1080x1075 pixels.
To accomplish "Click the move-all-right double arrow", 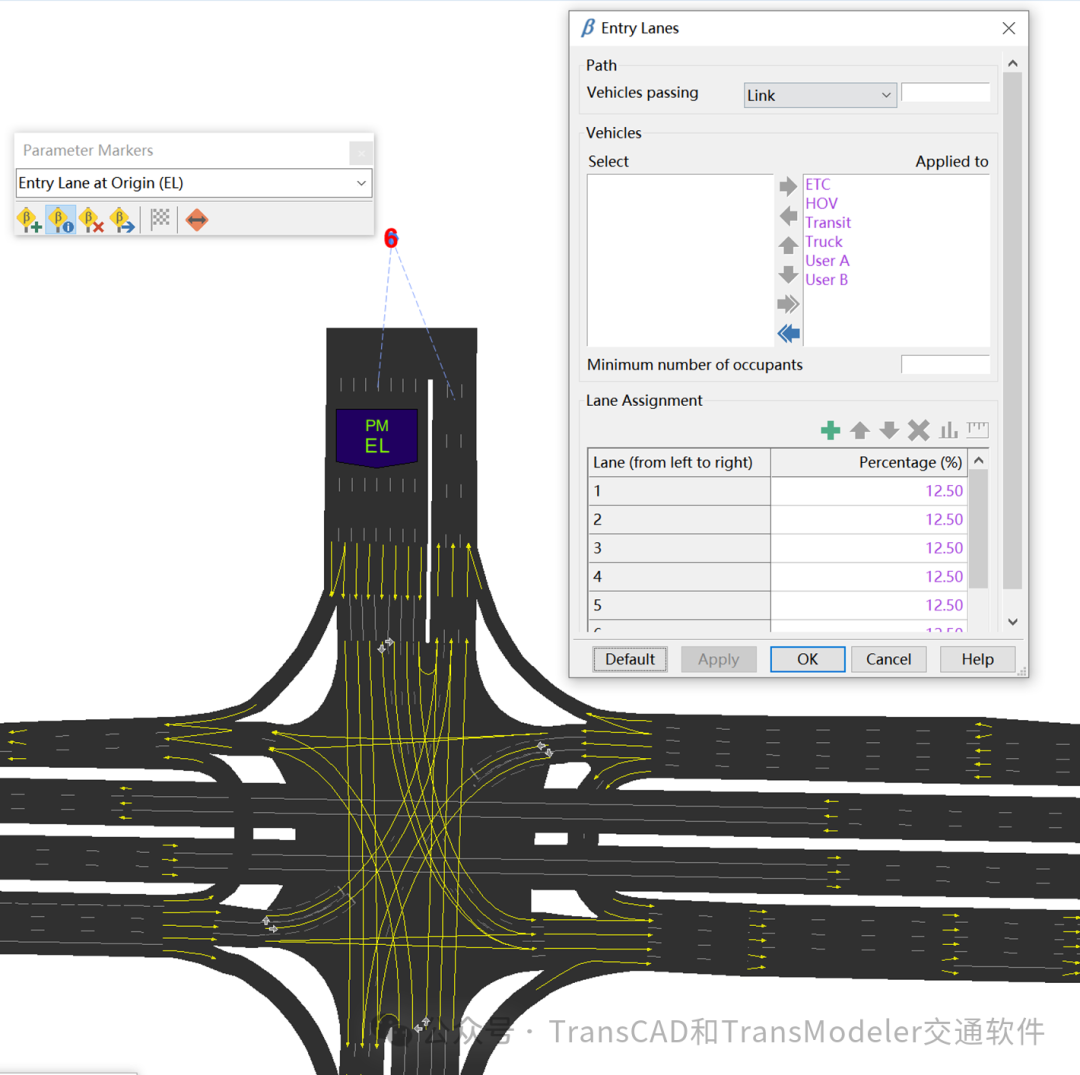I will tap(788, 304).
